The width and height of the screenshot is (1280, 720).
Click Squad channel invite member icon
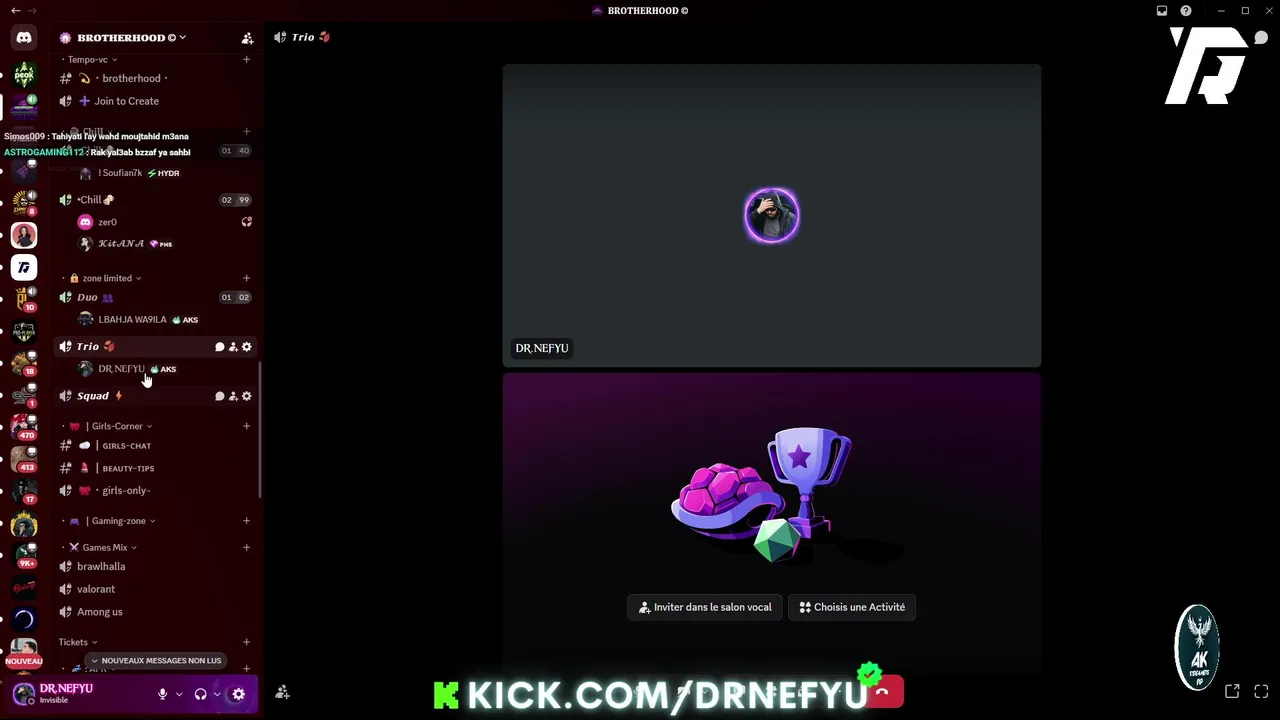tap(233, 396)
